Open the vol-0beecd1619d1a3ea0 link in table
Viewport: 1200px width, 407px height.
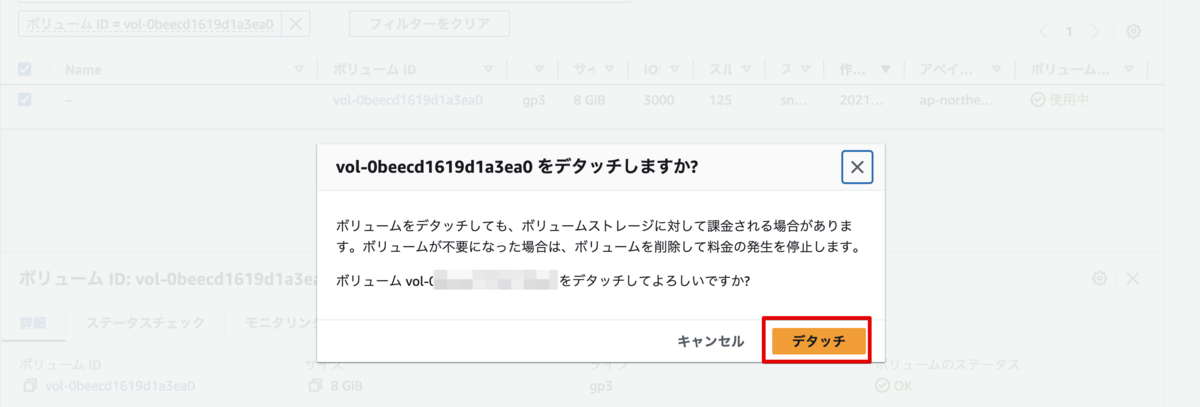[x=408, y=100]
